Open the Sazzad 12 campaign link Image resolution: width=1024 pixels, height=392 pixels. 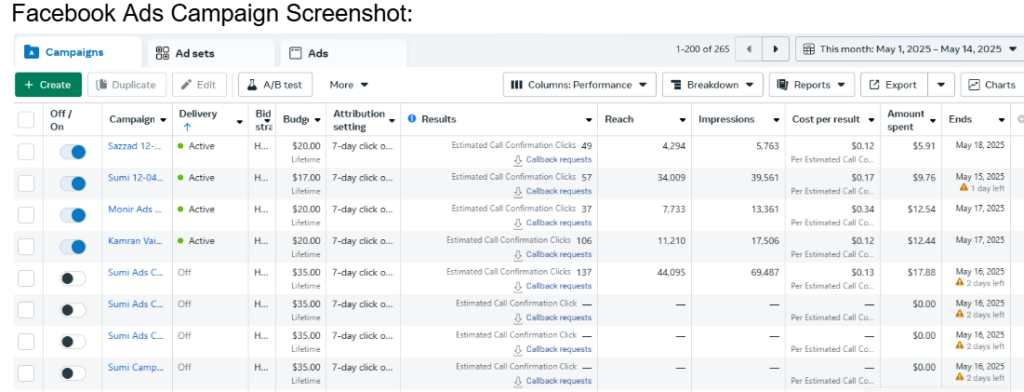135,146
